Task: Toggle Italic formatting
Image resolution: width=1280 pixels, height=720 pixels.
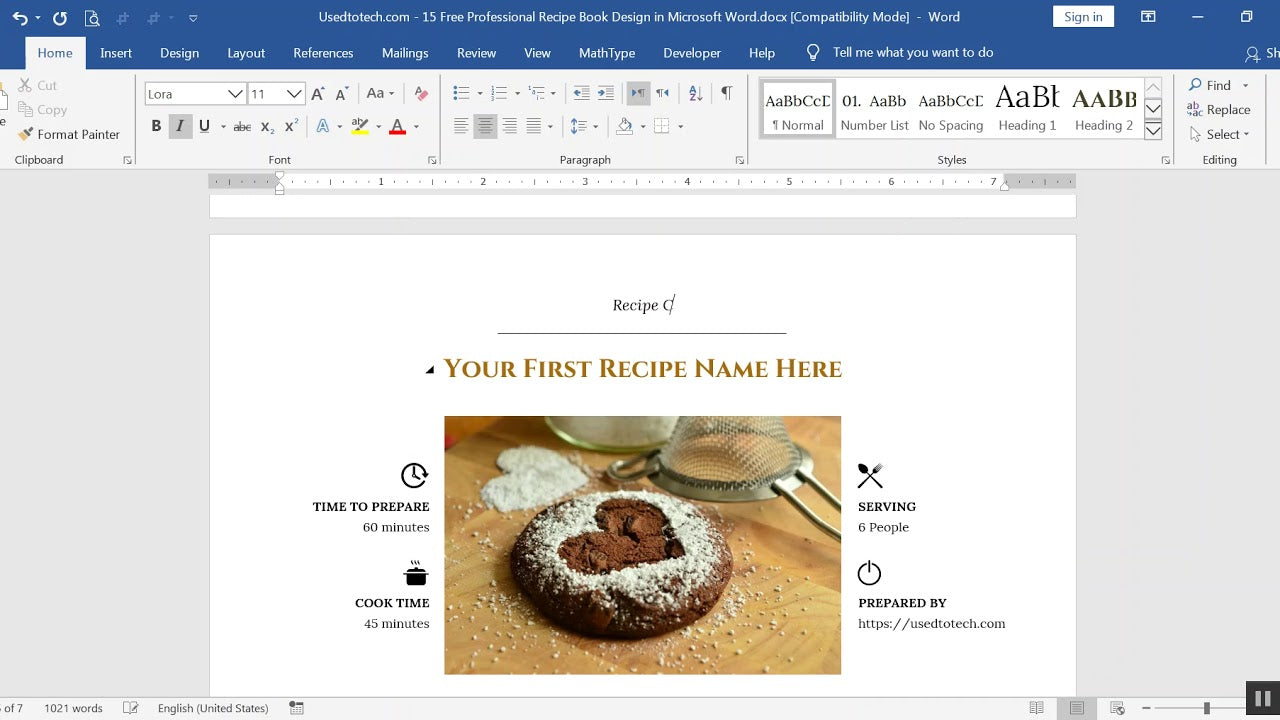Action: 180,126
